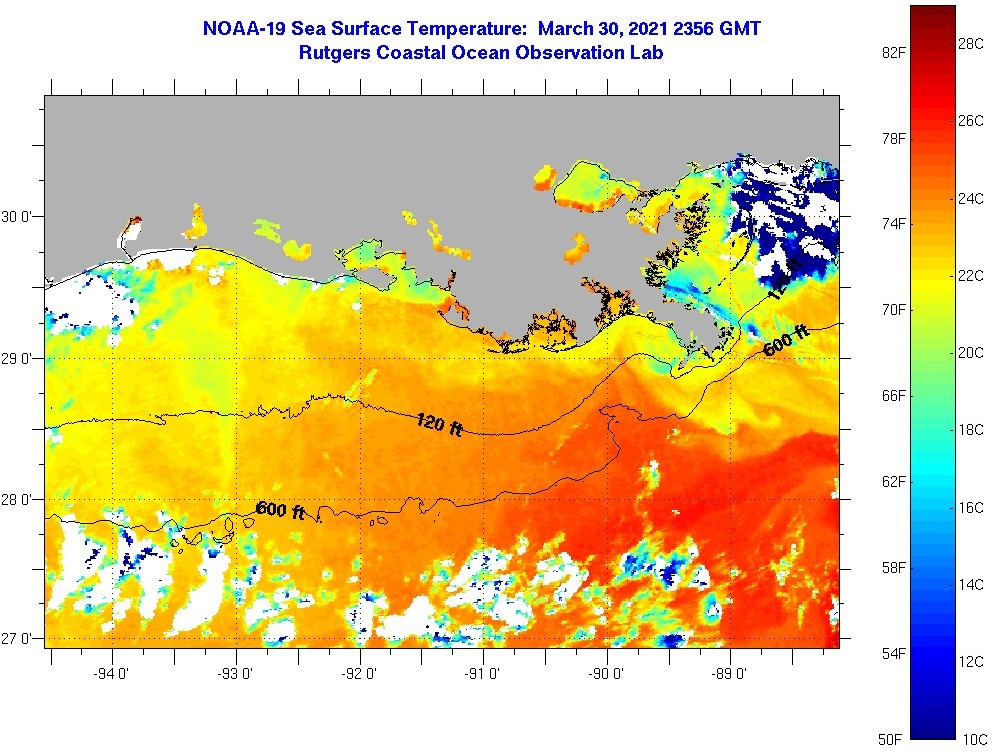This screenshot has width=992, height=754.
Task: Click the 82F colorbar label
Action: coord(894,53)
